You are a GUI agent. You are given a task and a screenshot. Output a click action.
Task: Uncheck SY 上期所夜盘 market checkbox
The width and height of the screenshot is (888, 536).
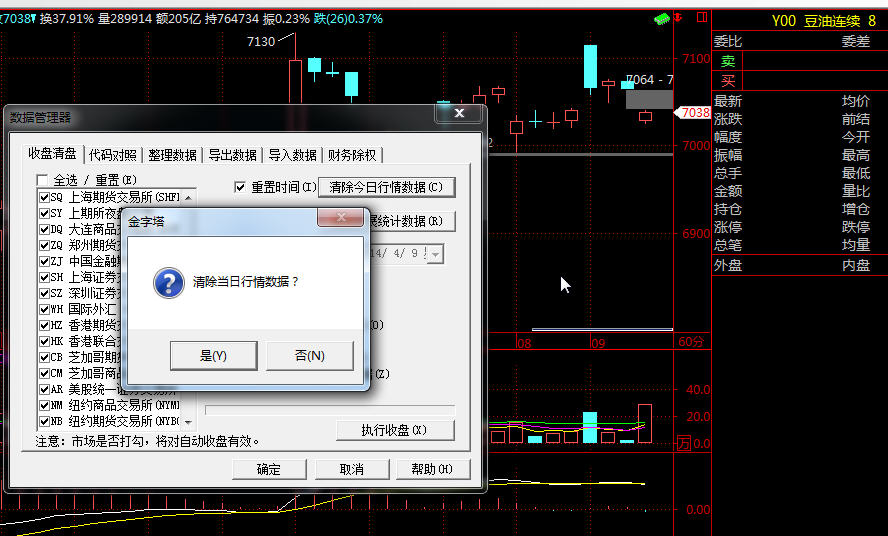coord(44,213)
